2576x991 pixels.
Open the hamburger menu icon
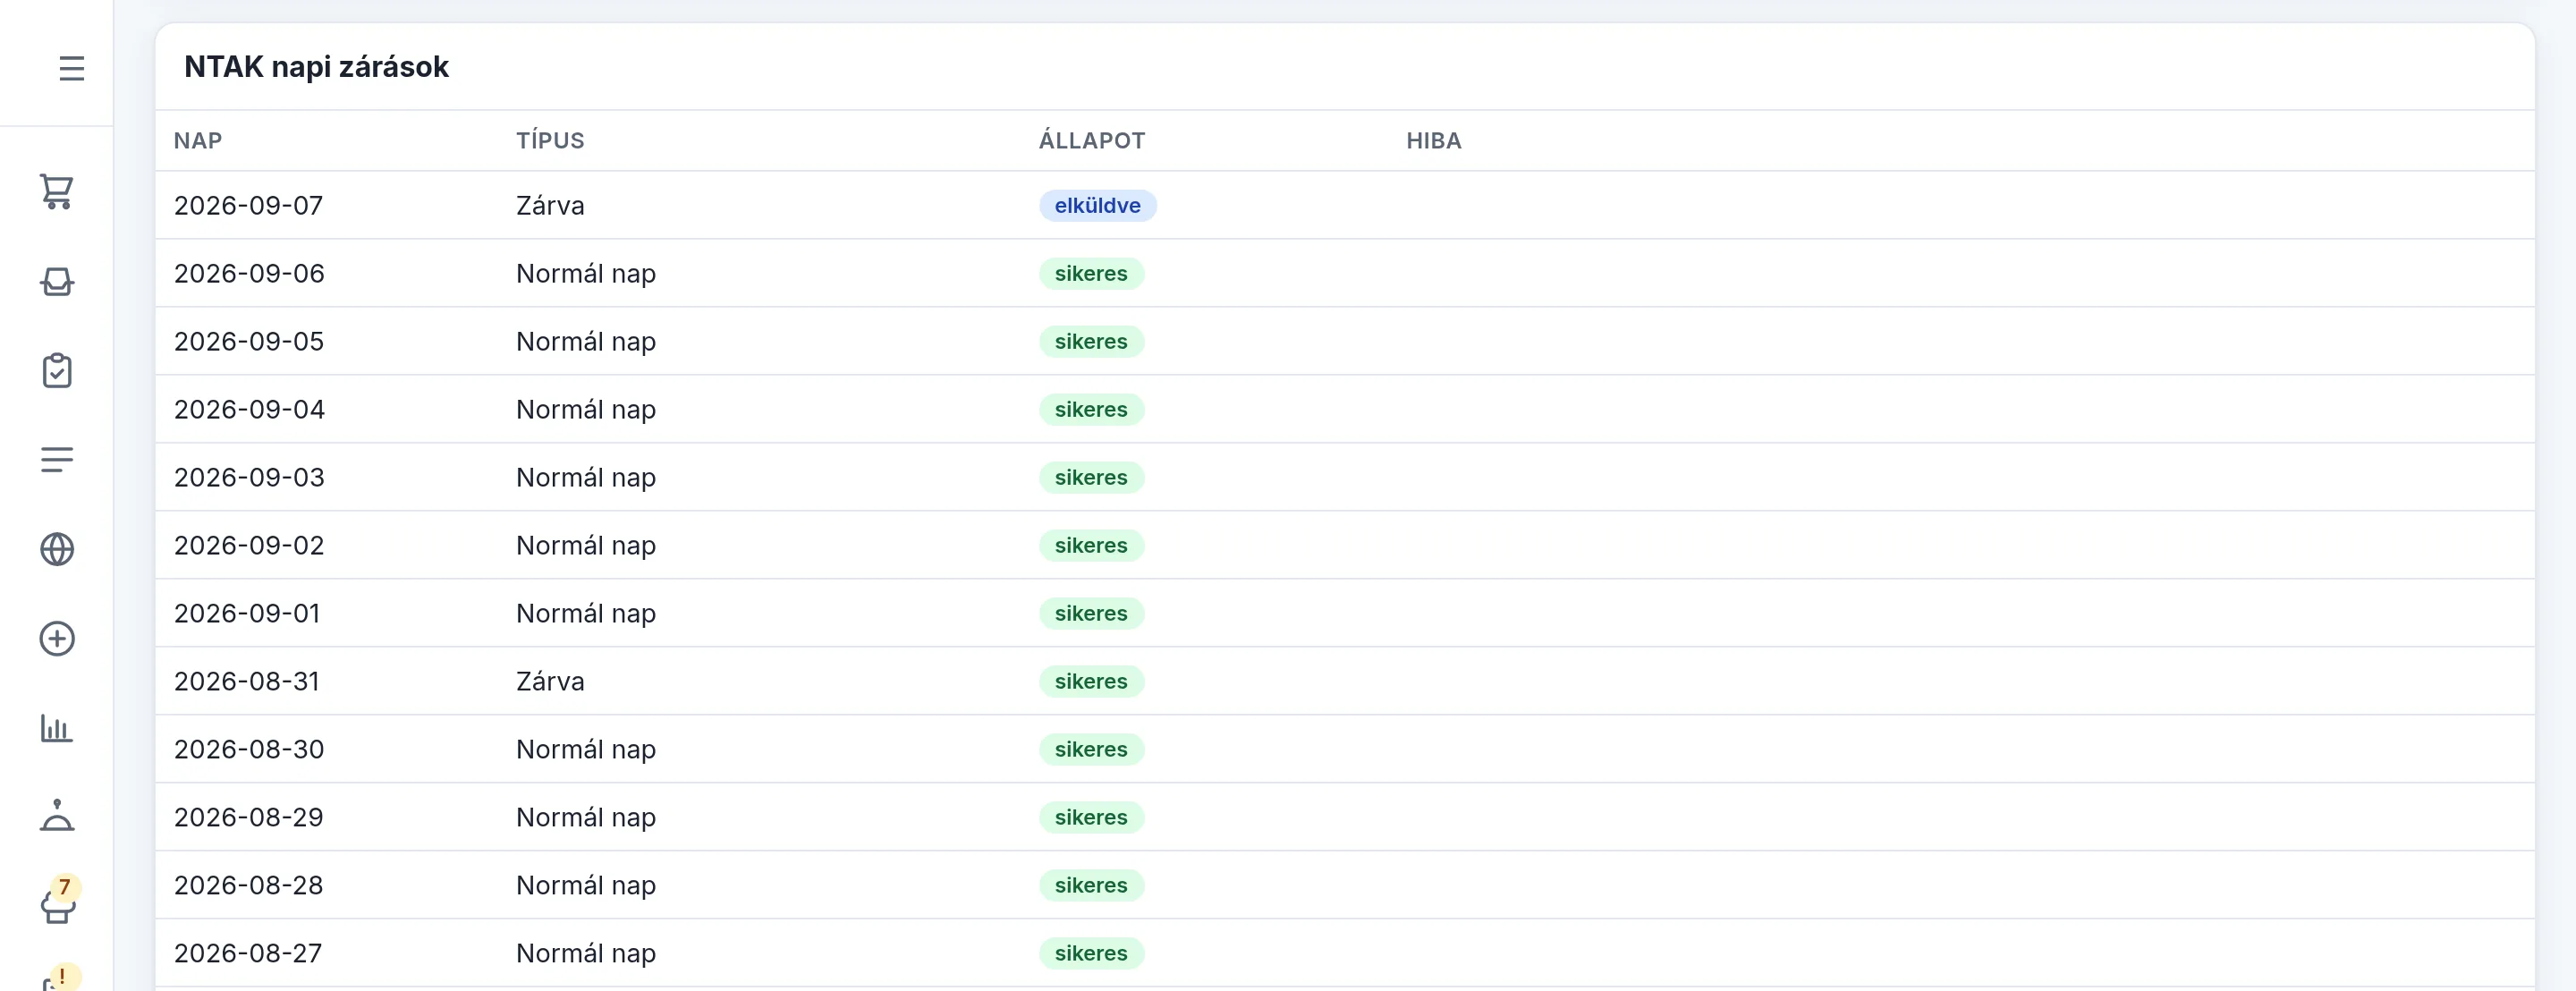pos(71,68)
